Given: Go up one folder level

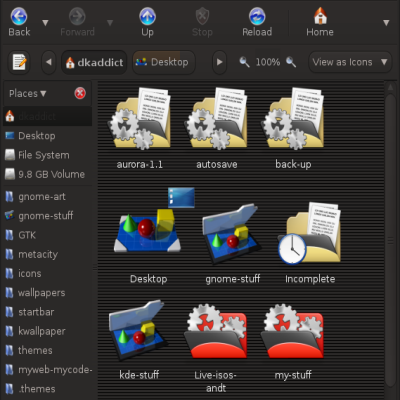Looking at the screenshot, I should pos(147,22).
